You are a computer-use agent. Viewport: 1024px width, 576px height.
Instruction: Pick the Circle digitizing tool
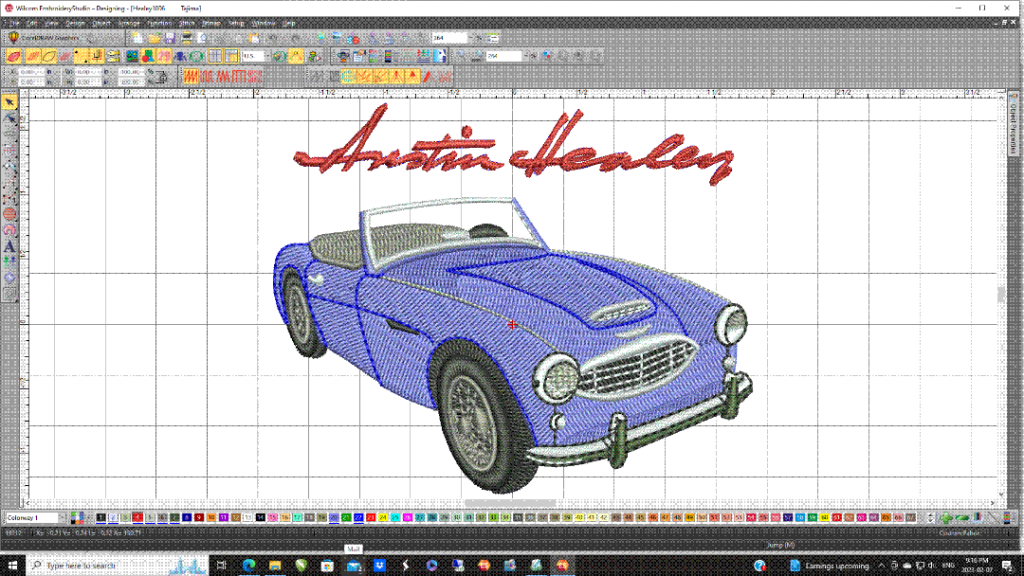tap(10, 213)
